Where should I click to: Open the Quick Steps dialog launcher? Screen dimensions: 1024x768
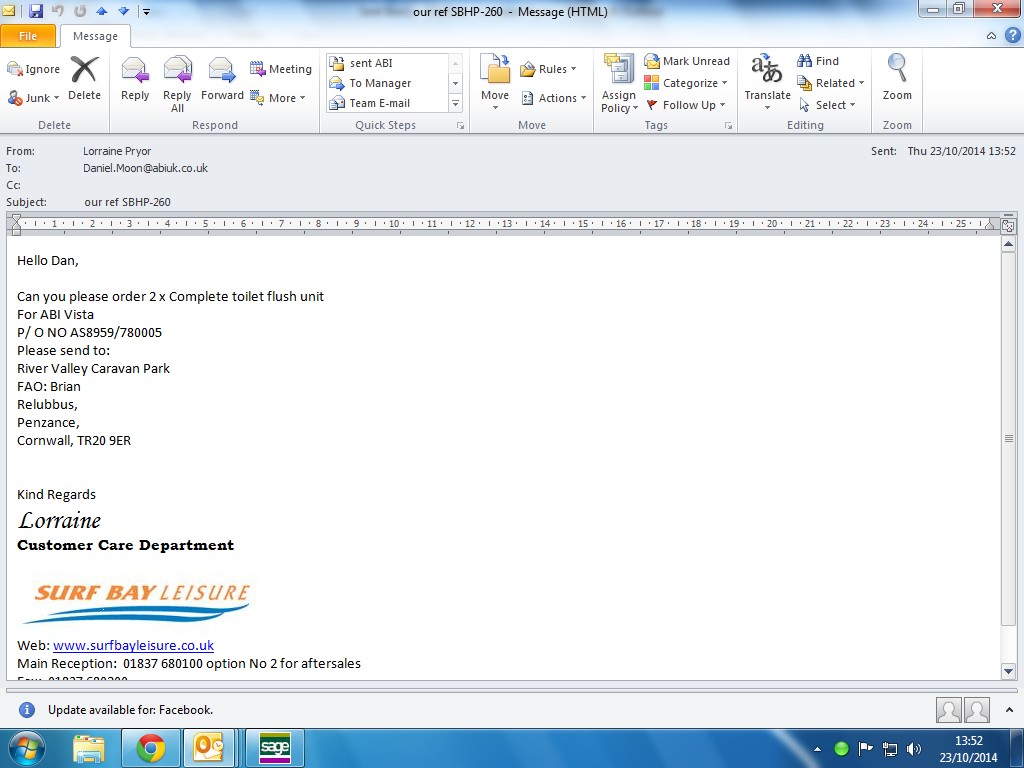point(460,125)
